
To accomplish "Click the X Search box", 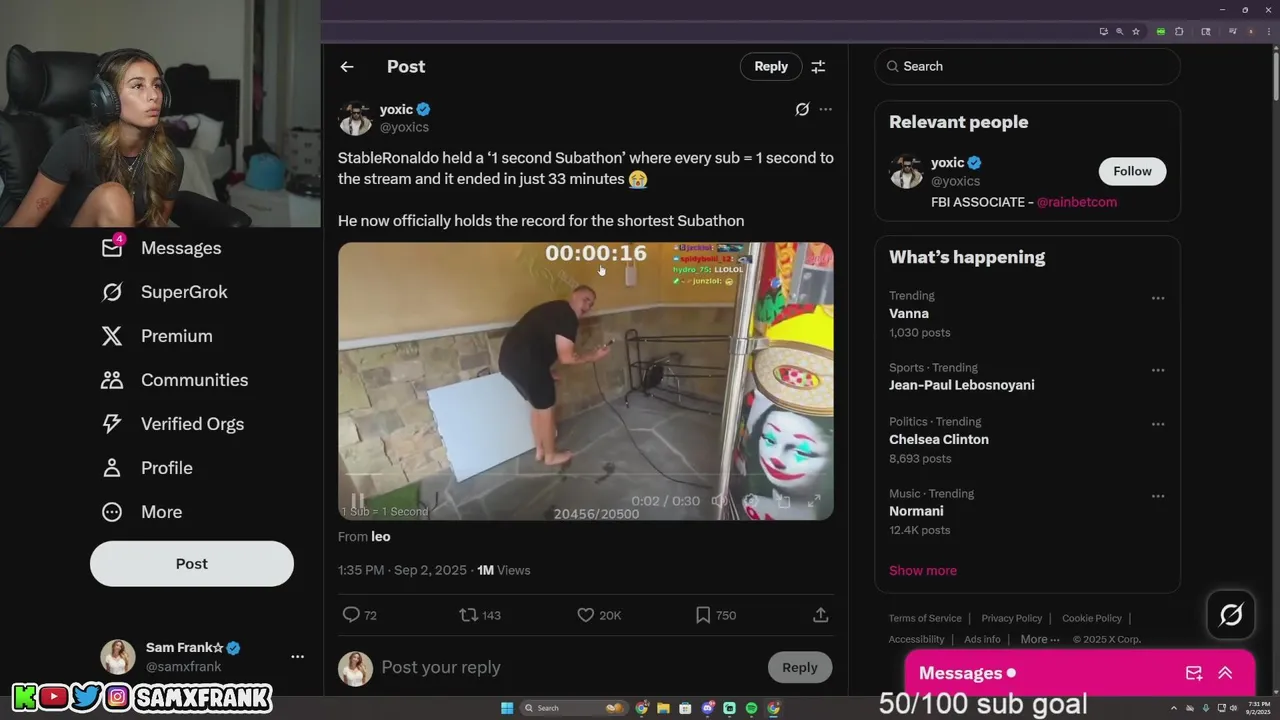I will (1027, 66).
